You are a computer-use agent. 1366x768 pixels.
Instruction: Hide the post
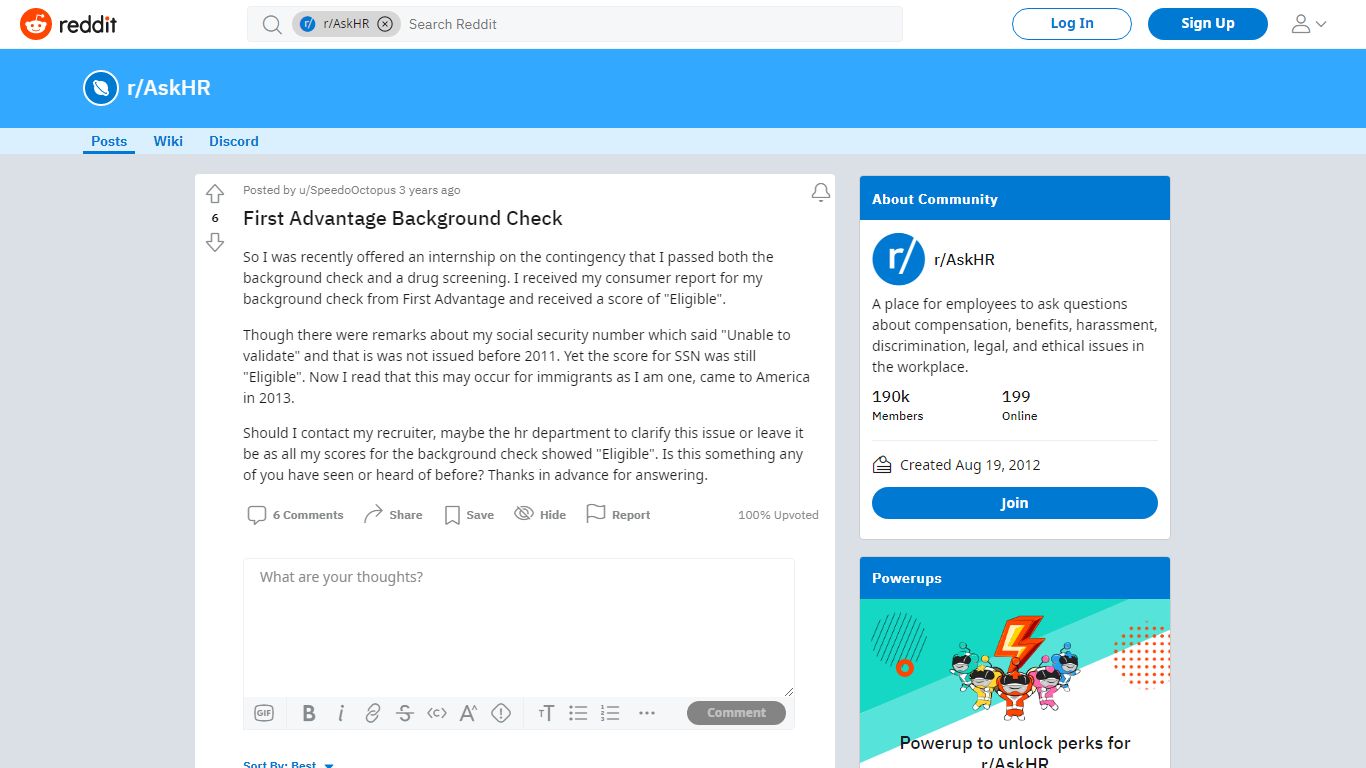click(x=540, y=515)
